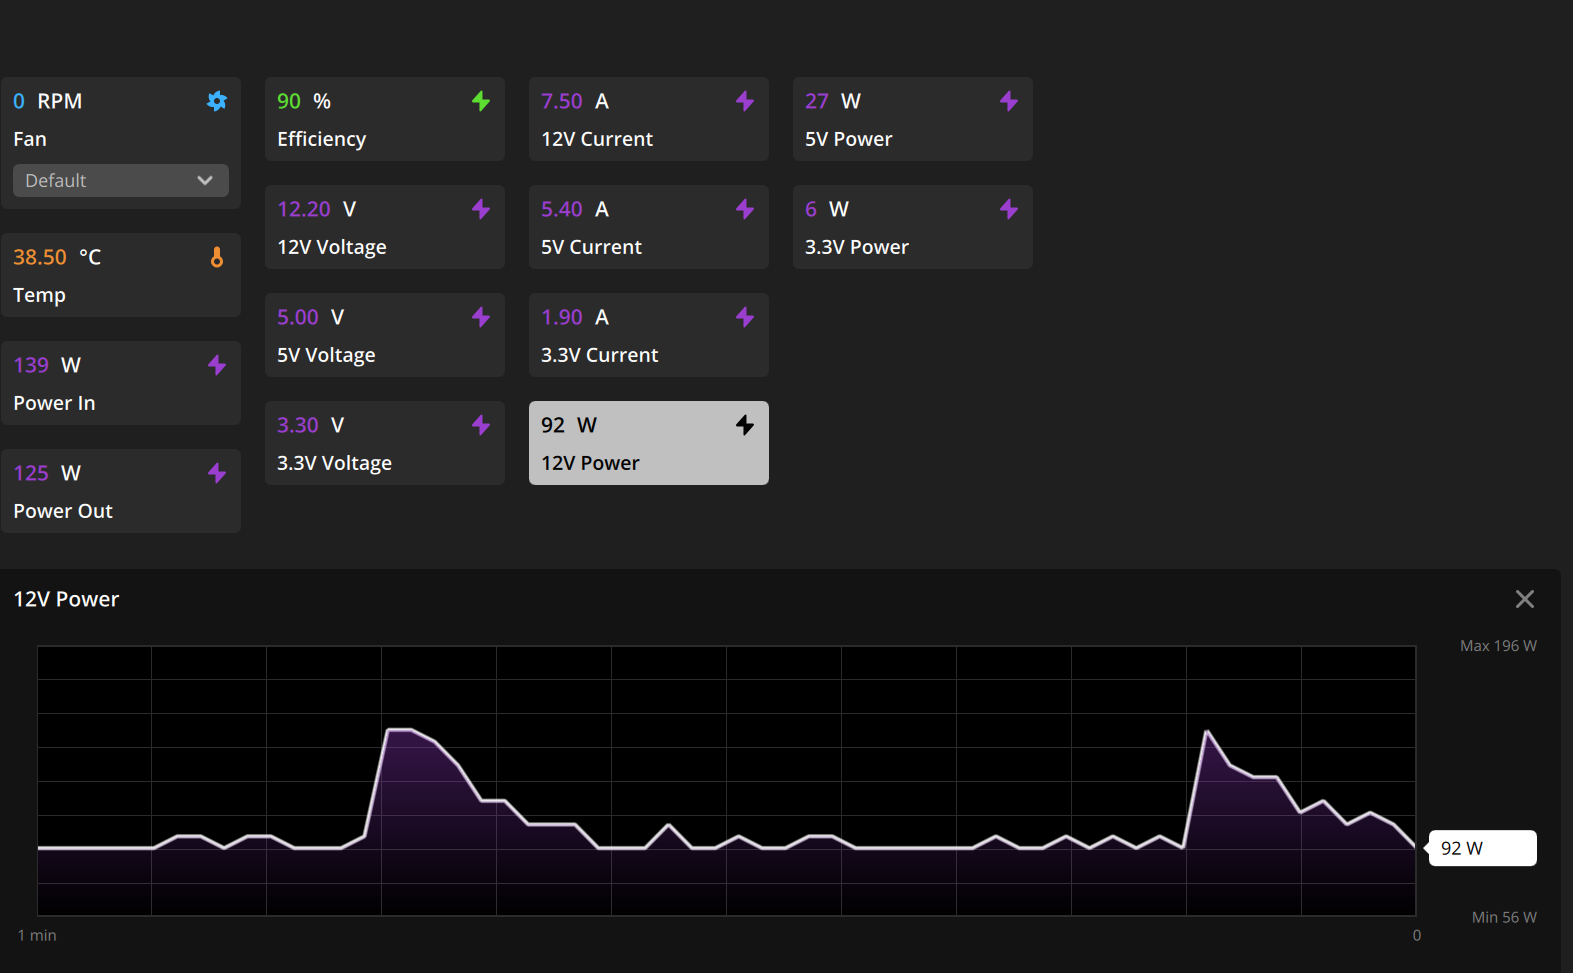Click the 90 % efficiency value
Viewport: 1573px width, 973px height.
point(304,101)
